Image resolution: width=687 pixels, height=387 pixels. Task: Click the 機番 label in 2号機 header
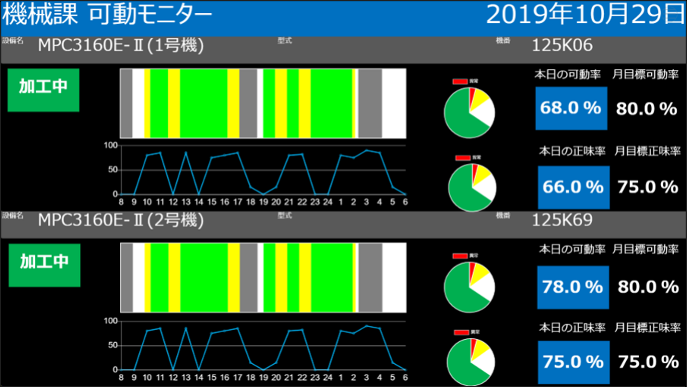click(503, 216)
